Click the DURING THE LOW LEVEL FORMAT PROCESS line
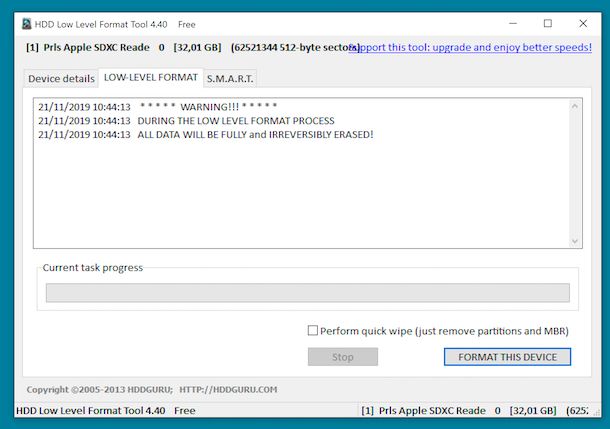The width and height of the screenshot is (610, 429). (186, 121)
